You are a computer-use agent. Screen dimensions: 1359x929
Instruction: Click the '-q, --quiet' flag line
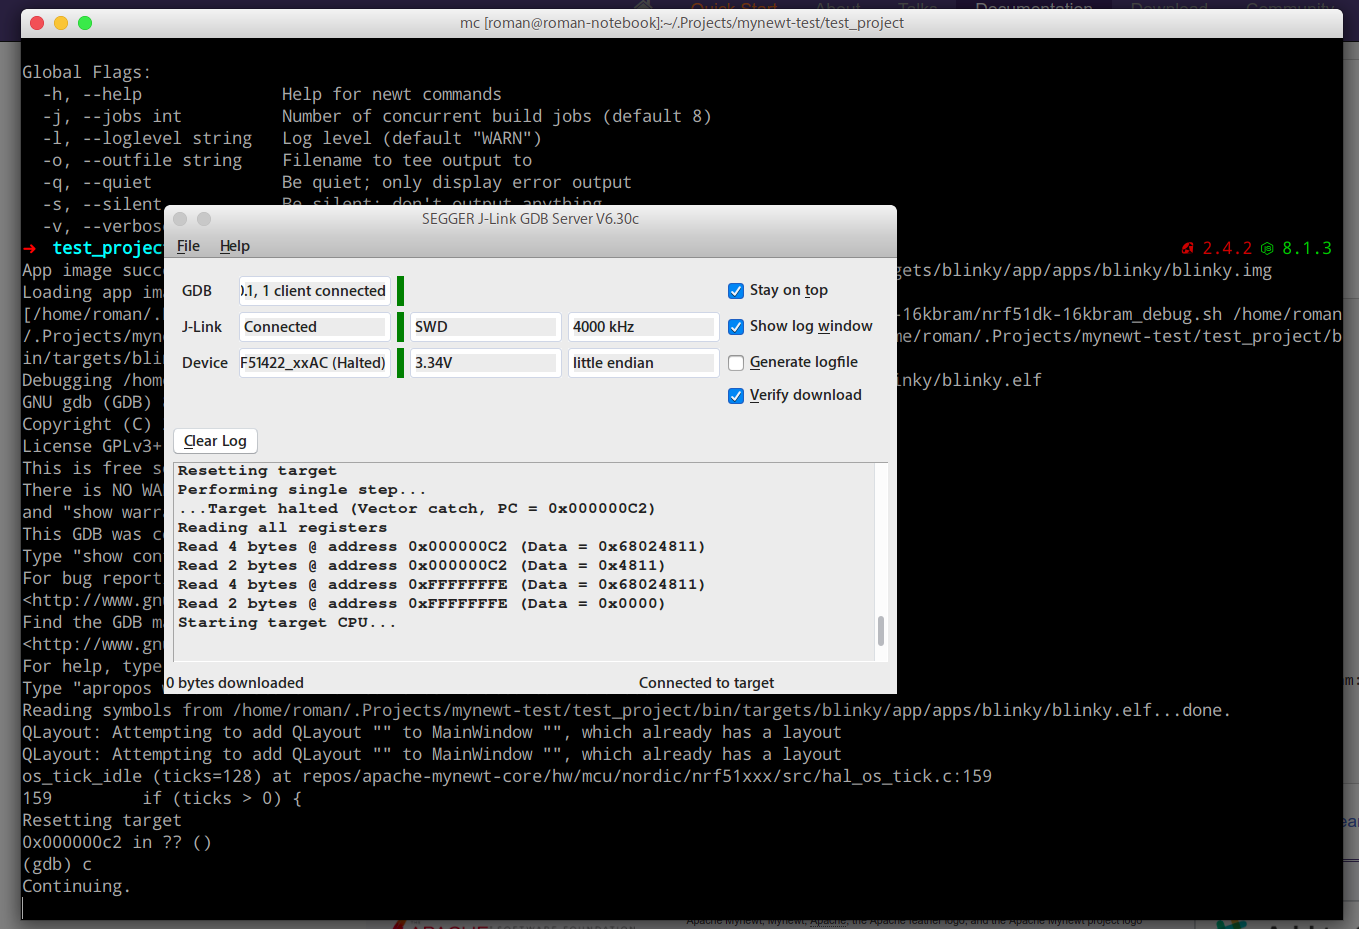click(337, 182)
